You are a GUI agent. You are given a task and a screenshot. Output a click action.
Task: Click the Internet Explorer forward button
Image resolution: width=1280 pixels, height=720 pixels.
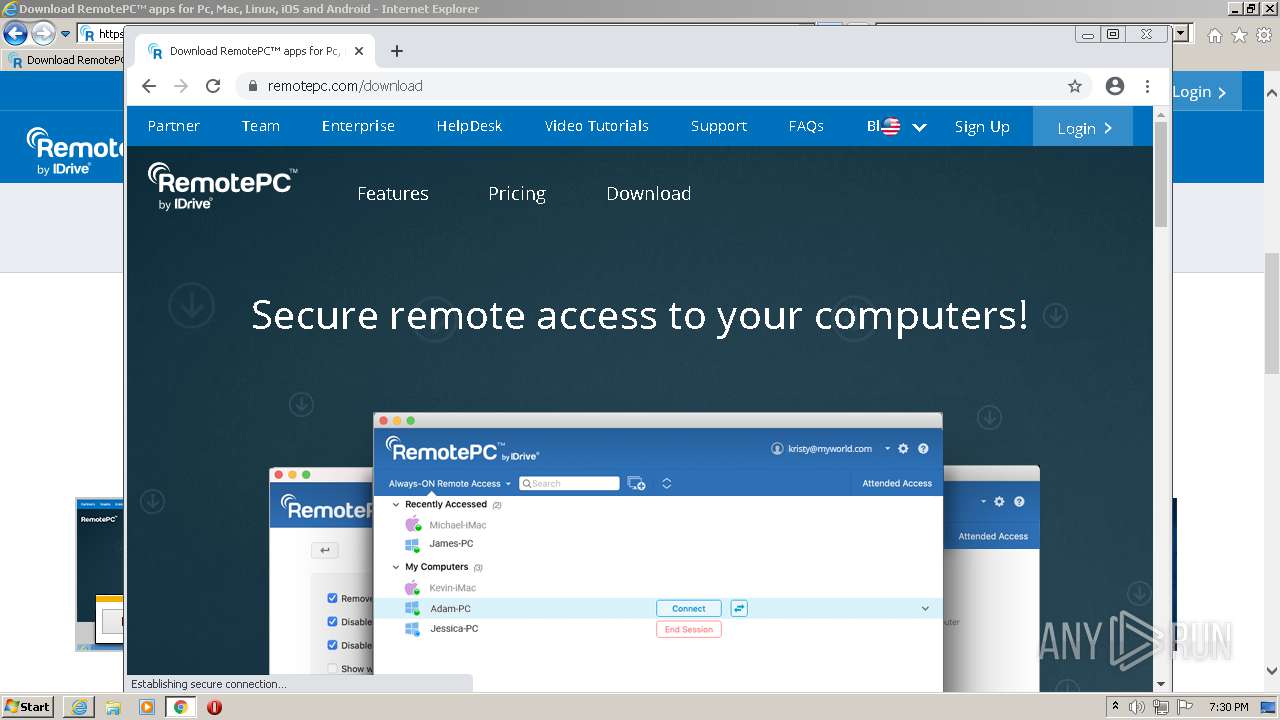pos(42,34)
